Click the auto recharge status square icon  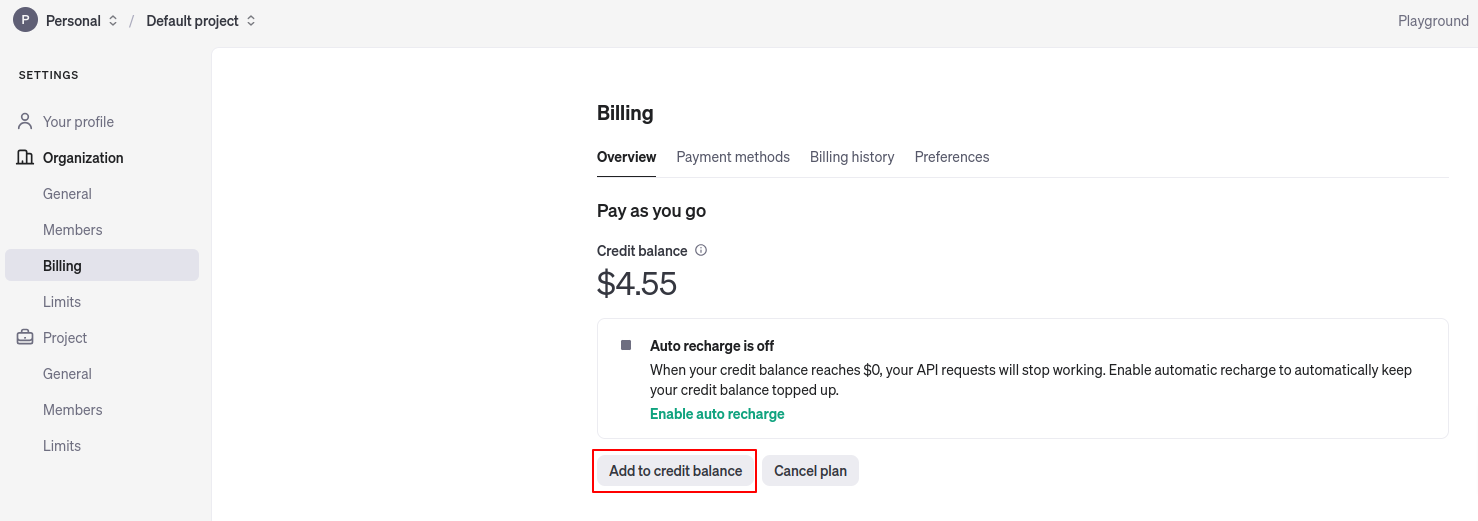[626, 345]
